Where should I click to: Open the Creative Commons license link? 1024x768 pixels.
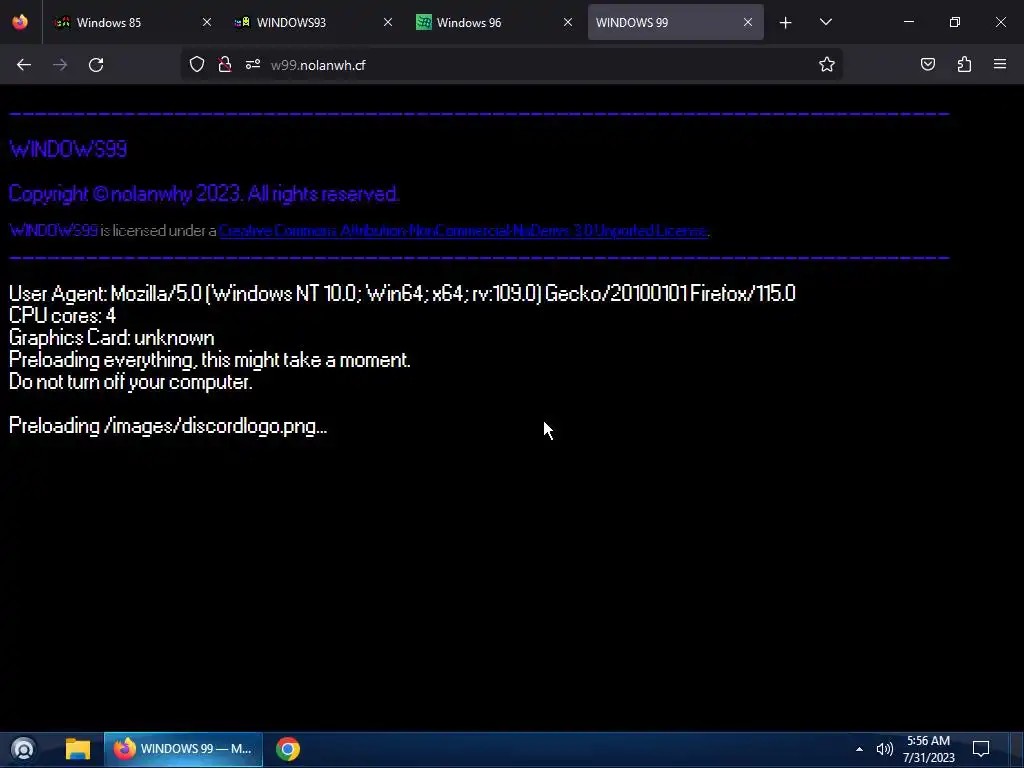[463, 231]
